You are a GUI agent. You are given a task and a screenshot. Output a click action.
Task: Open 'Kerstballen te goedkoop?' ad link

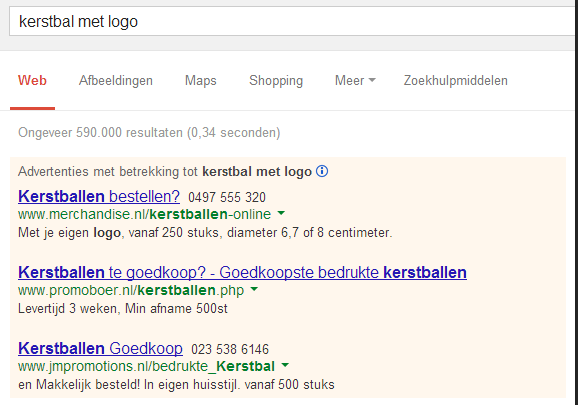pos(242,272)
